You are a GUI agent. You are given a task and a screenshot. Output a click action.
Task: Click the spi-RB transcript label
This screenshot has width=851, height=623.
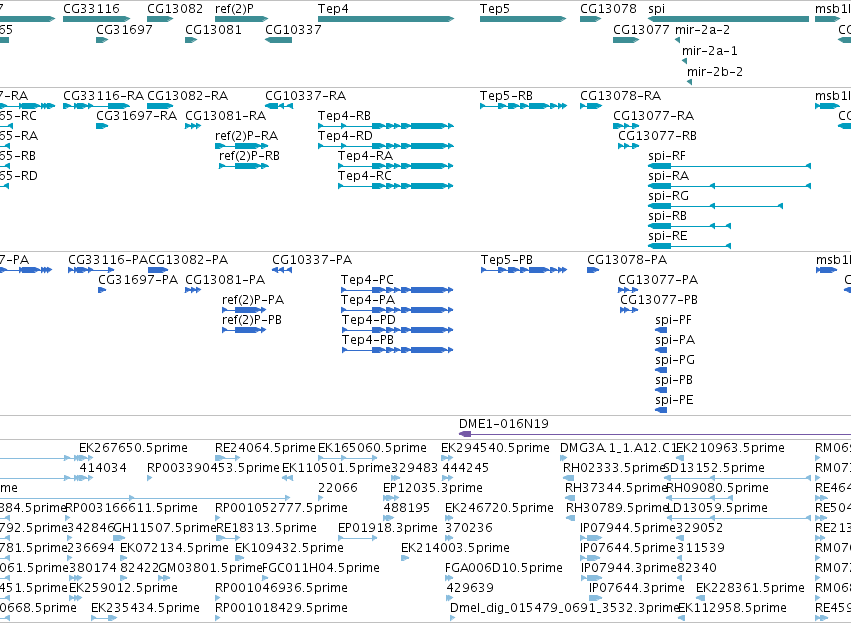pos(668,216)
